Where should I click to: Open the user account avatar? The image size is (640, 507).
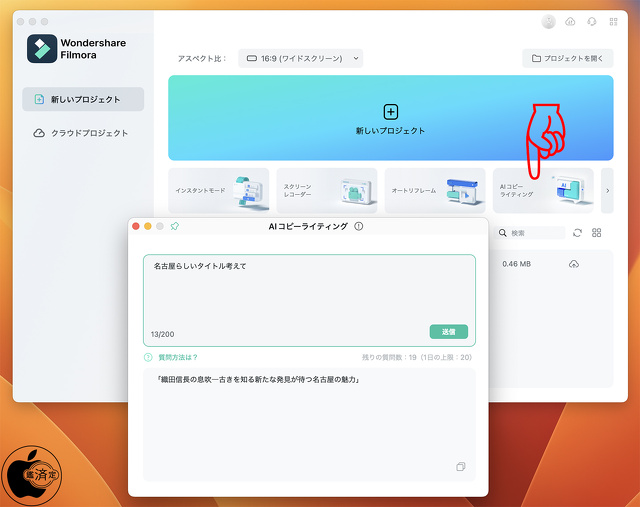548,22
